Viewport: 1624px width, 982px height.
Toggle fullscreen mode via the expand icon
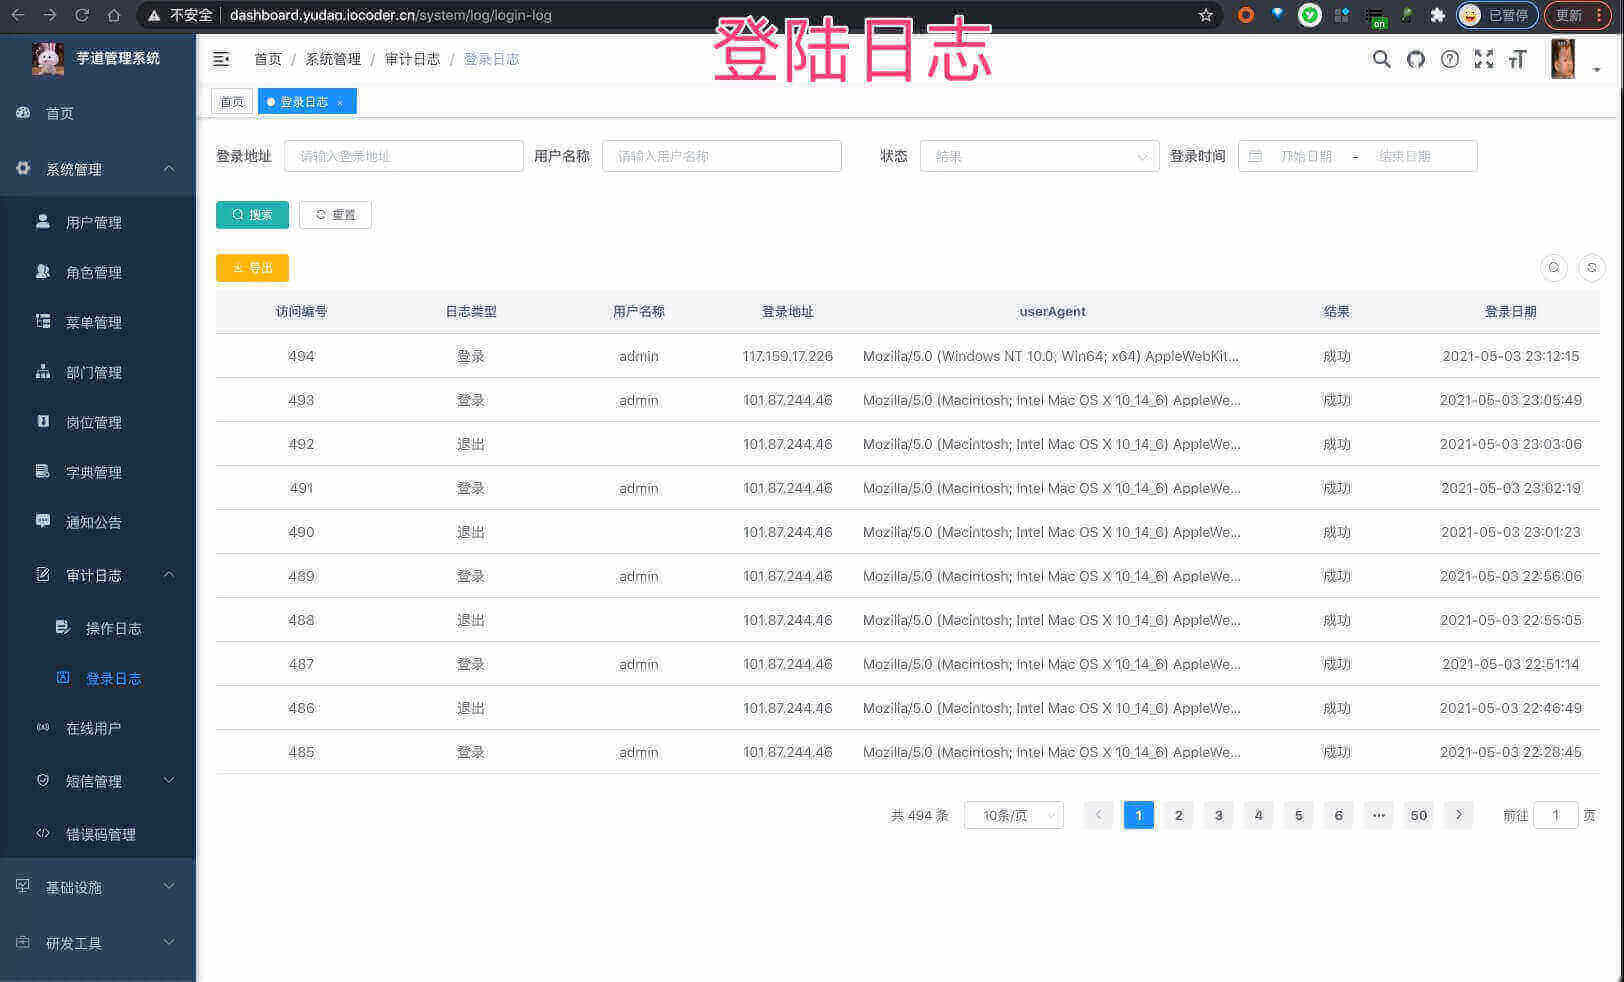pyautogui.click(x=1484, y=59)
